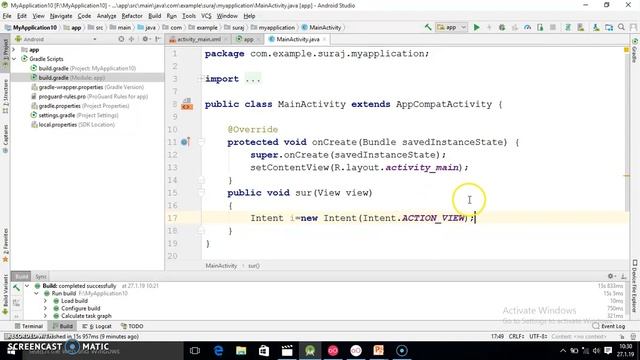640x360 pixels.
Task: Open Project Structure icon in toolbar
Action: (x=609, y=27)
